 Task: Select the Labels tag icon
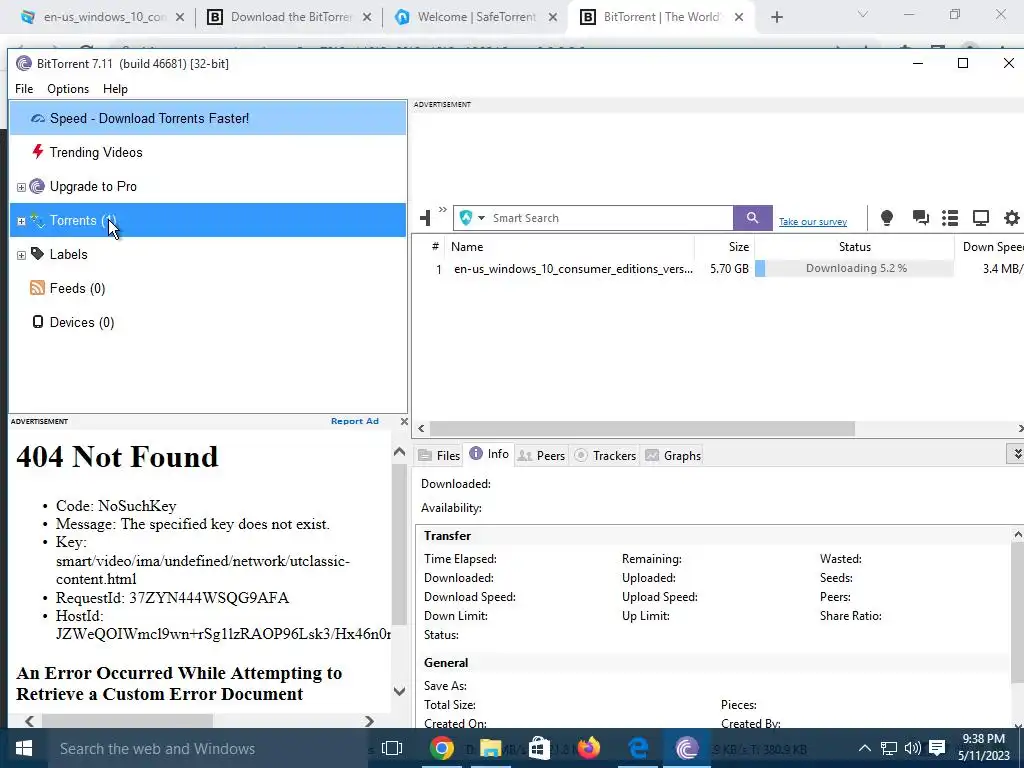[37, 254]
